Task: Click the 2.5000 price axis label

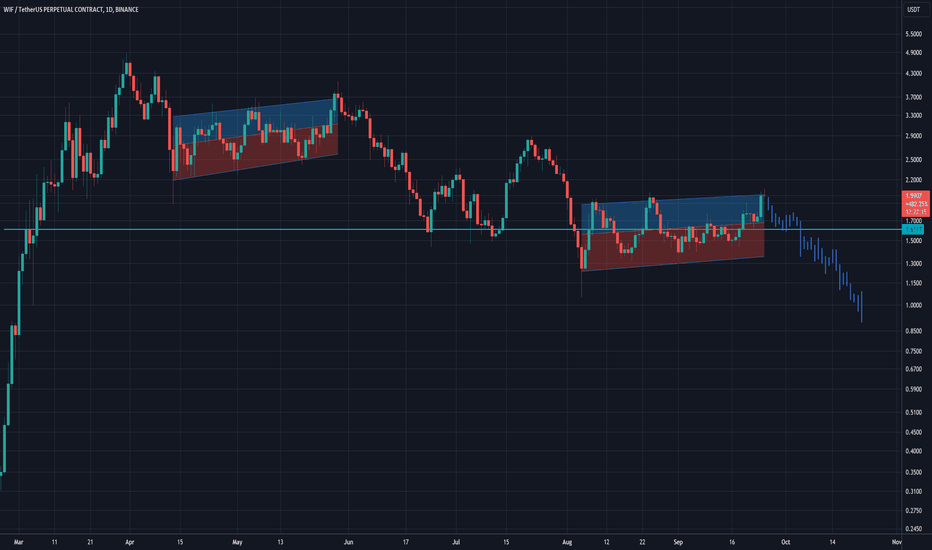Action: pos(913,160)
